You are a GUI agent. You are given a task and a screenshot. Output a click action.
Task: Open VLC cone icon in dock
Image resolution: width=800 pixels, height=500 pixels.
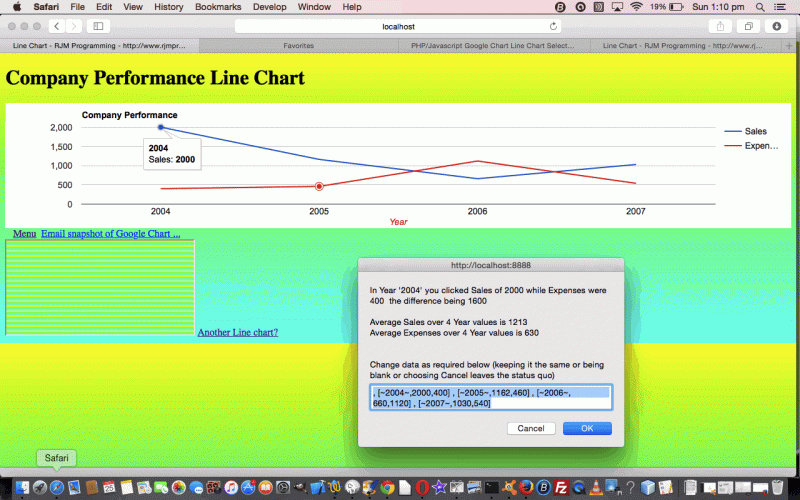(595, 488)
